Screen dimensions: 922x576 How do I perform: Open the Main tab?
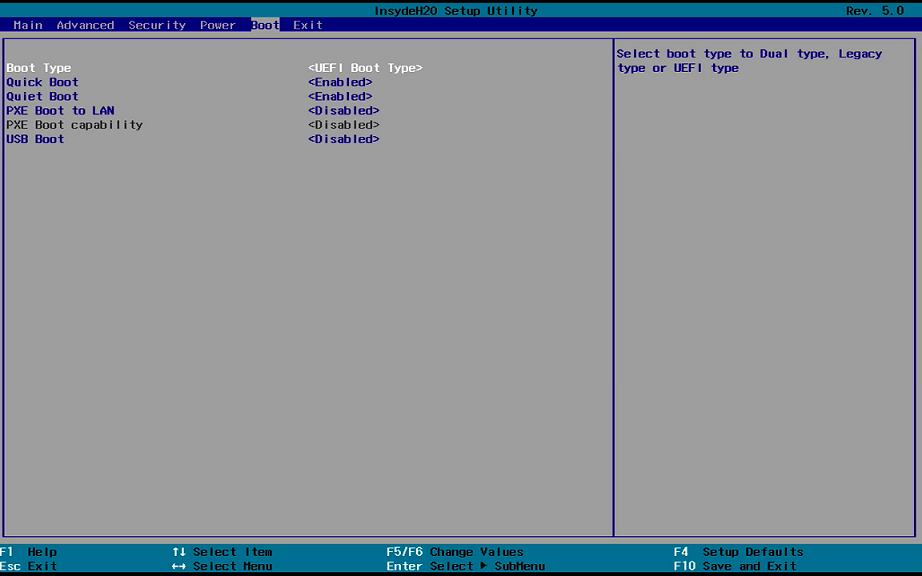(x=28, y=25)
